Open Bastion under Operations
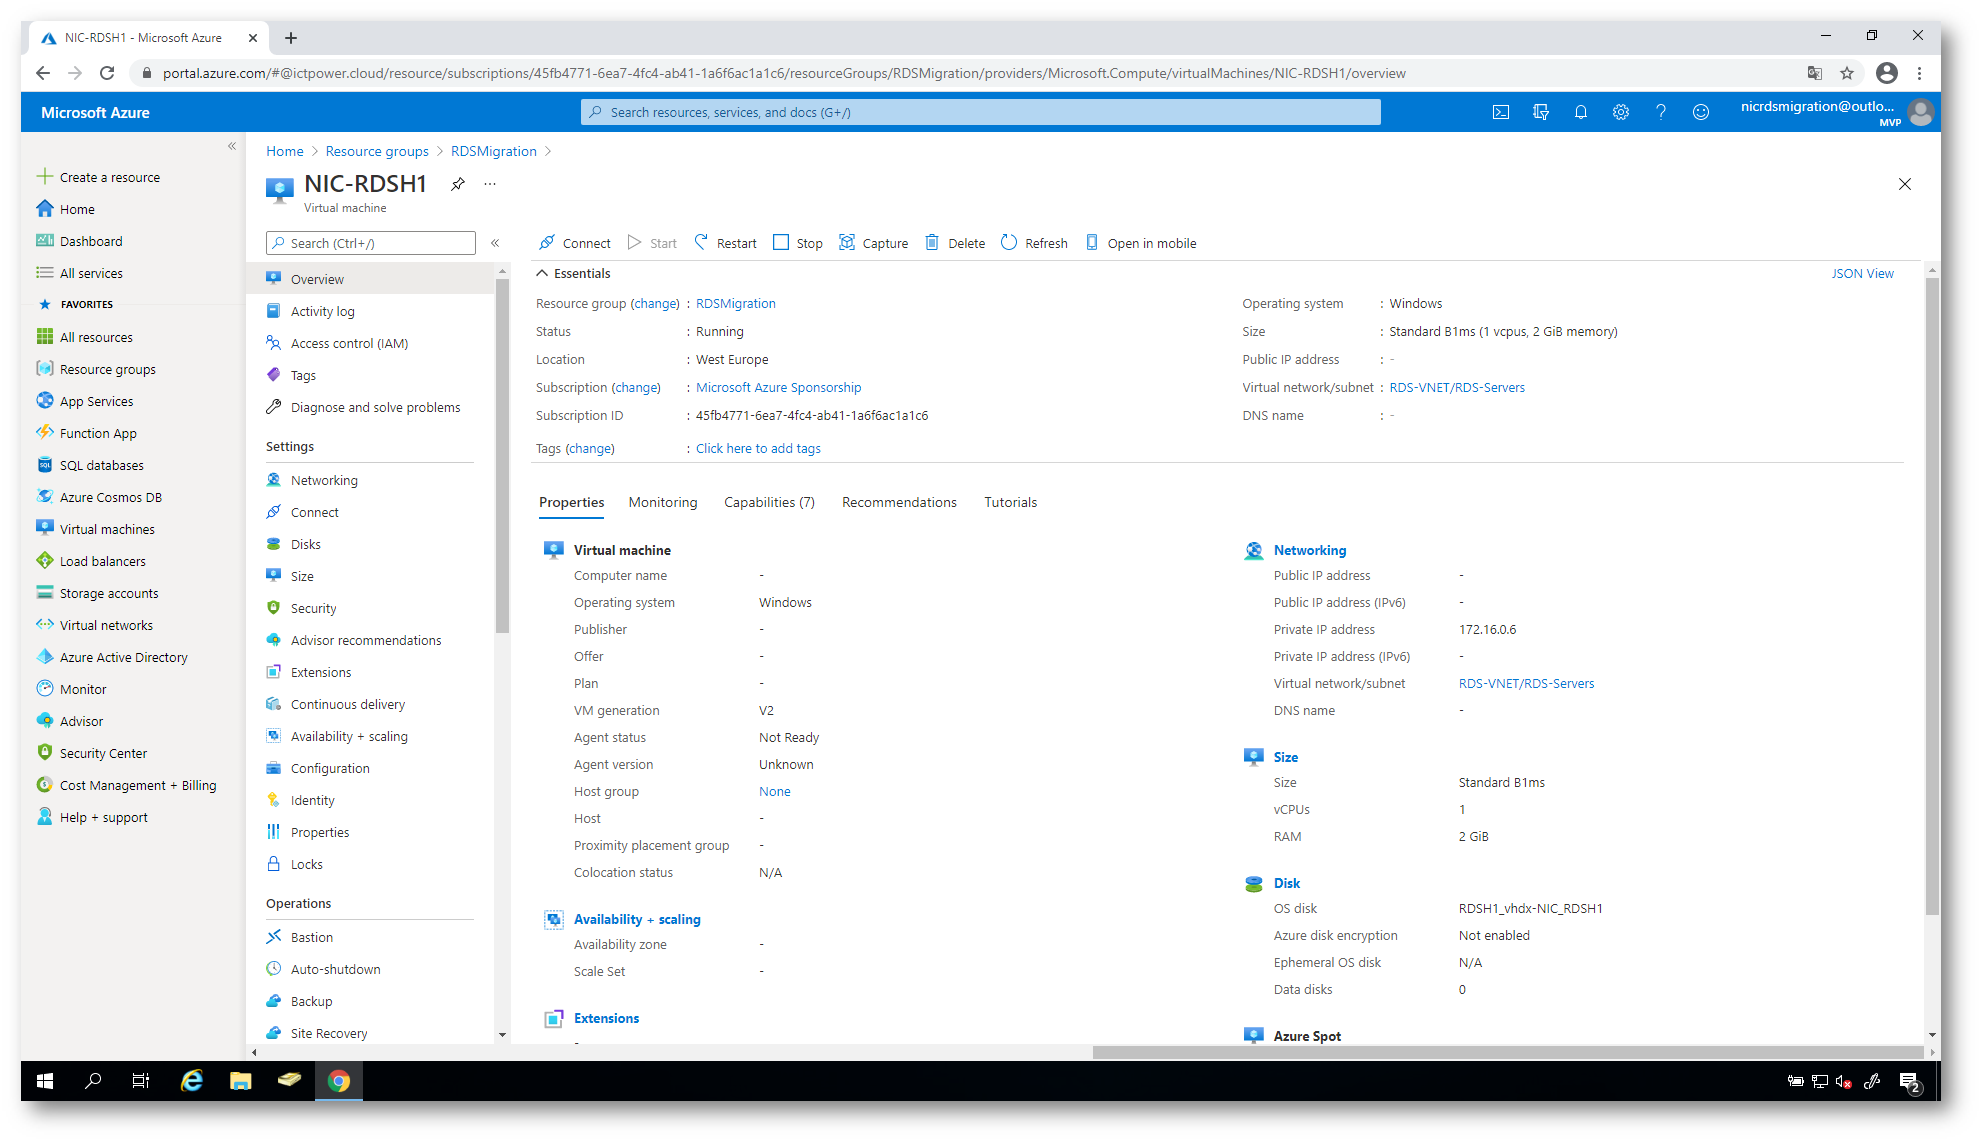 point(300,937)
